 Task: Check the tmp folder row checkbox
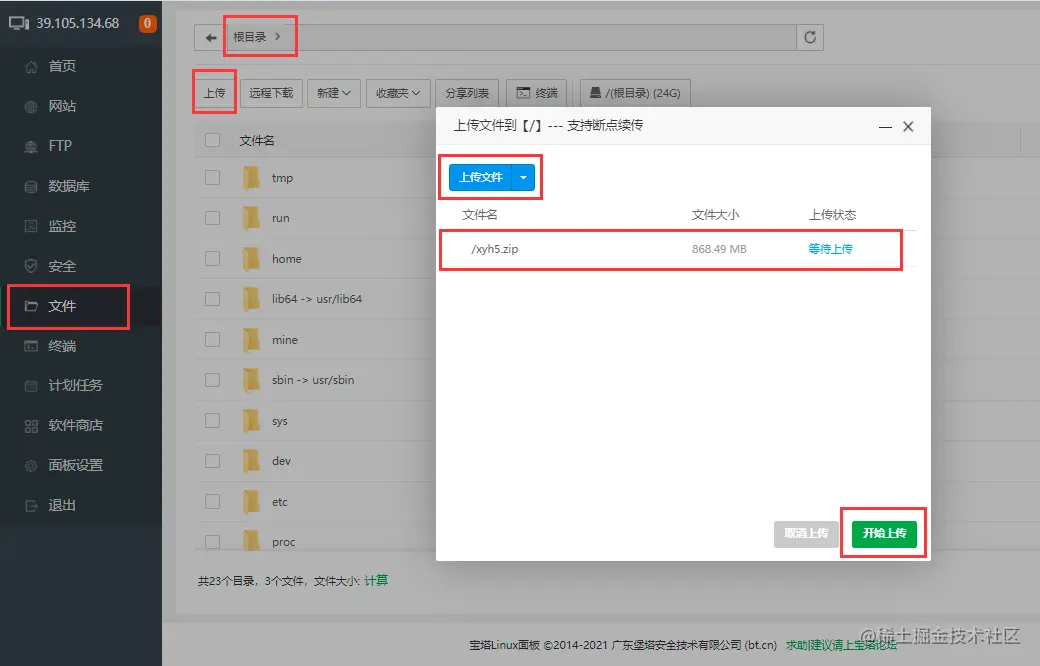[x=213, y=178]
